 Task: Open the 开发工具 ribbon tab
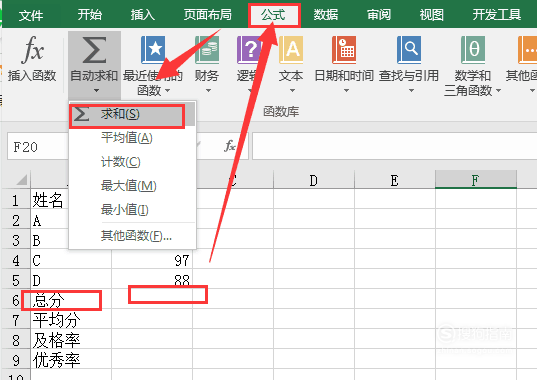[497, 15]
